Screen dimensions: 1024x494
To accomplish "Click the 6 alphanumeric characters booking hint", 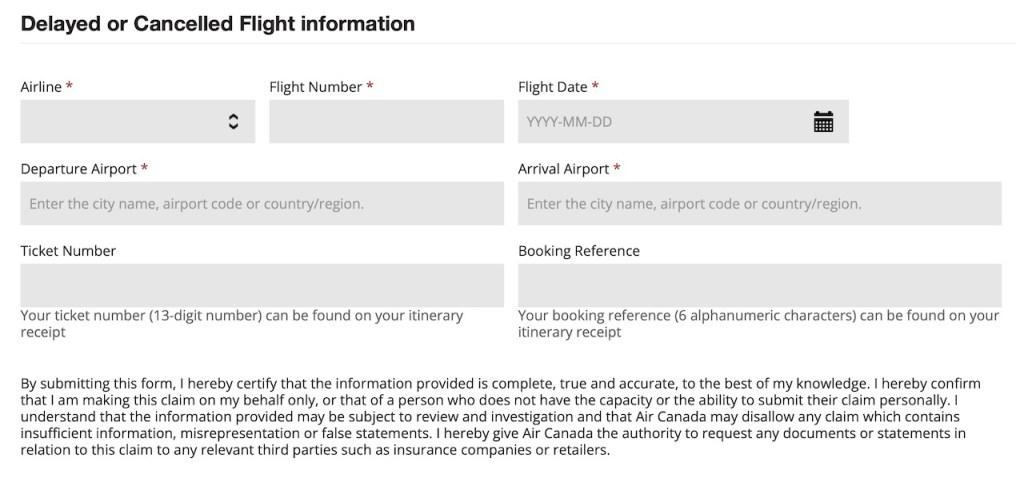I will point(758,323).
